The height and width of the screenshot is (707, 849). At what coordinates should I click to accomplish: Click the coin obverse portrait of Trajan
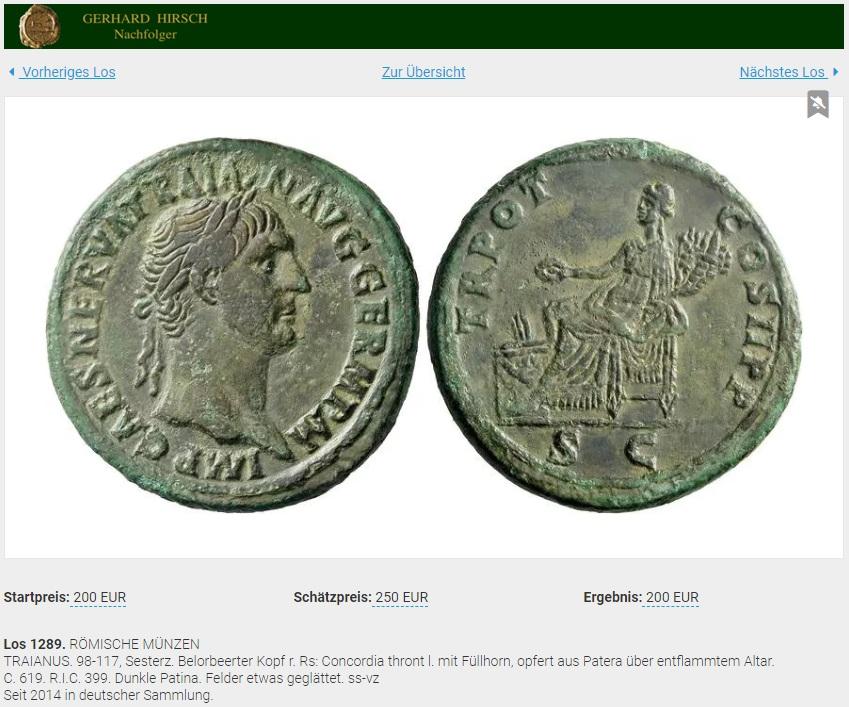coord(232,325)
